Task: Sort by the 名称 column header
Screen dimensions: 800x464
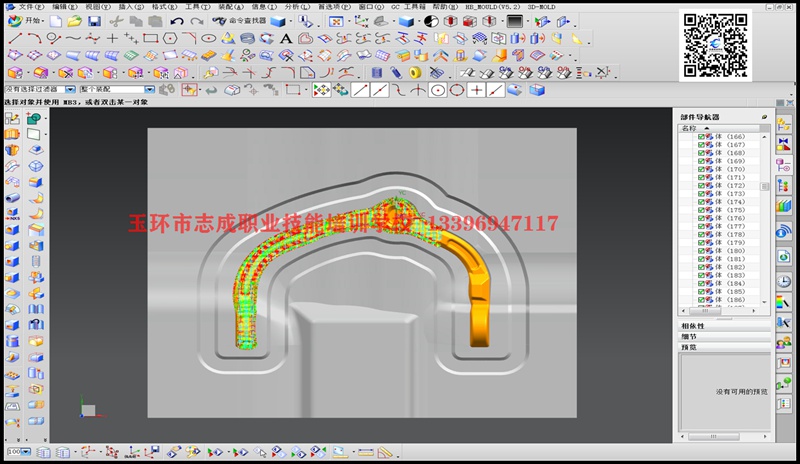Action: click(x=719, y=128)
